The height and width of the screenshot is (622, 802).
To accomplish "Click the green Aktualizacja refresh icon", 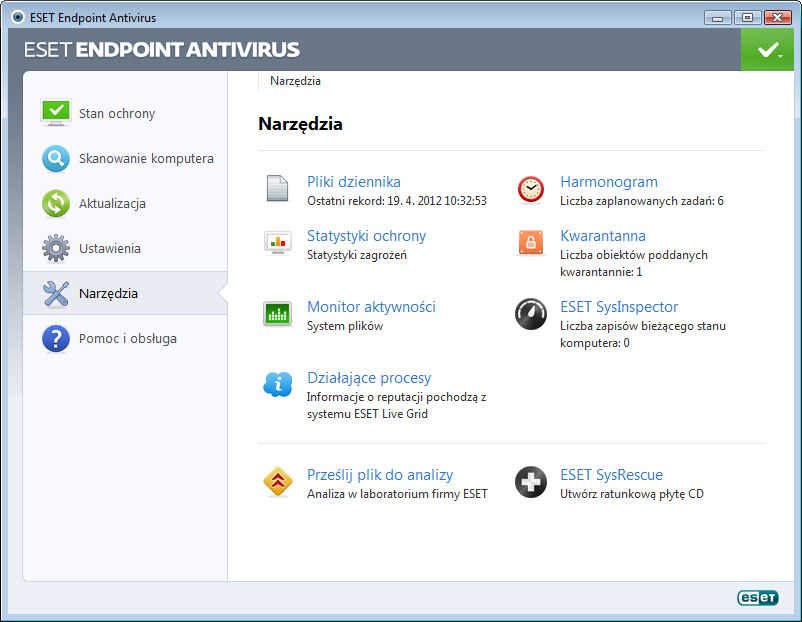I will click(56, 203).
